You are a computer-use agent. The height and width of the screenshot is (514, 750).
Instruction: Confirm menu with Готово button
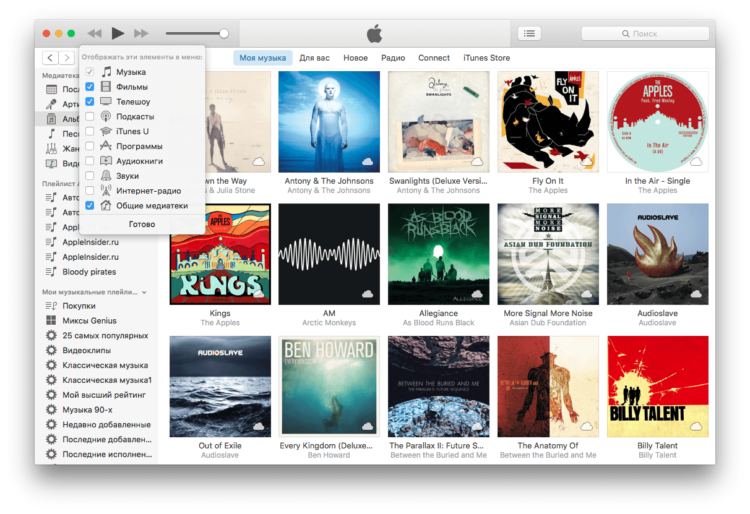tap(142, 224)
